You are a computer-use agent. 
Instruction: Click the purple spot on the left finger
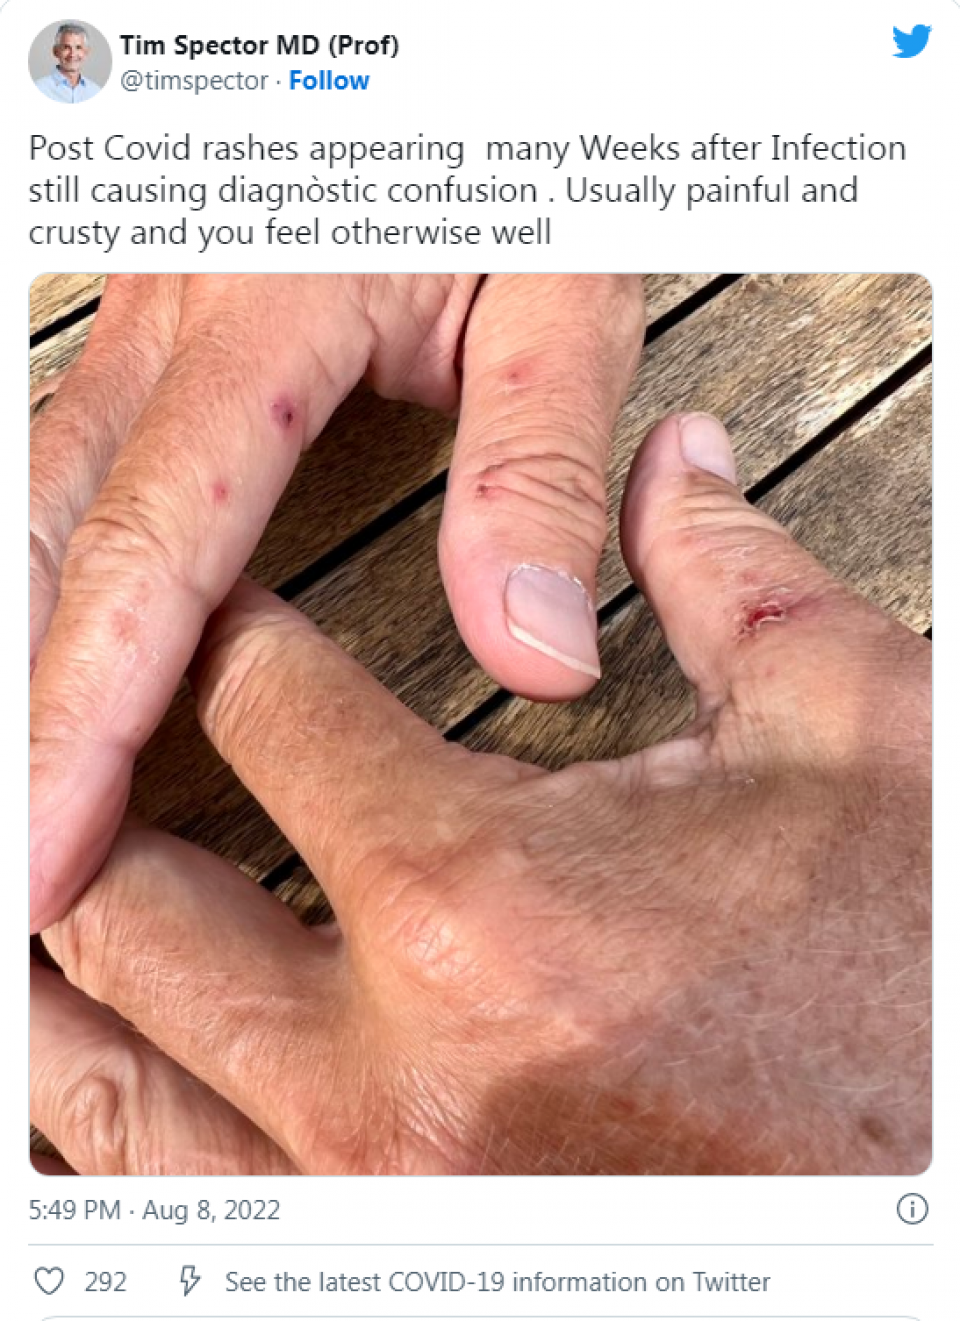[284, 412]
